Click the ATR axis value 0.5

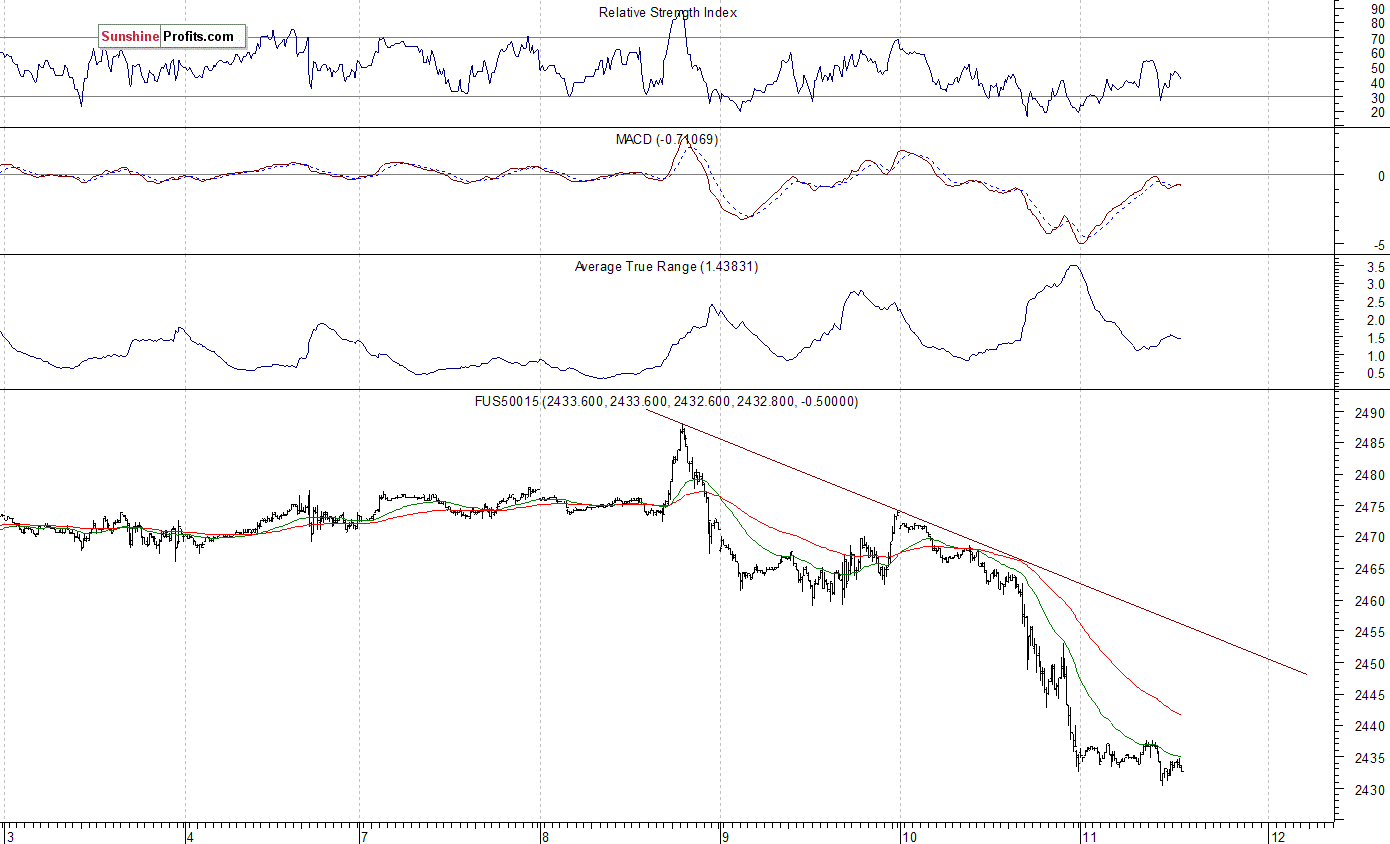1376,374
